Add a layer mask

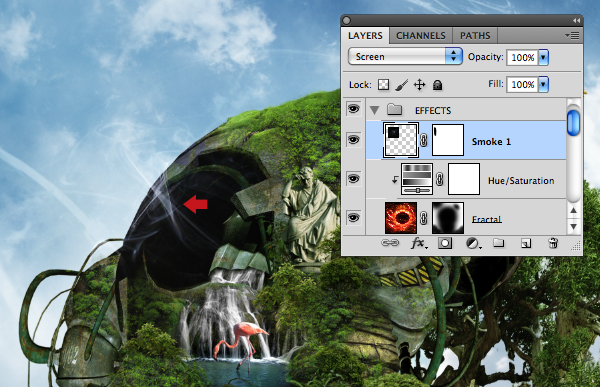445,243
